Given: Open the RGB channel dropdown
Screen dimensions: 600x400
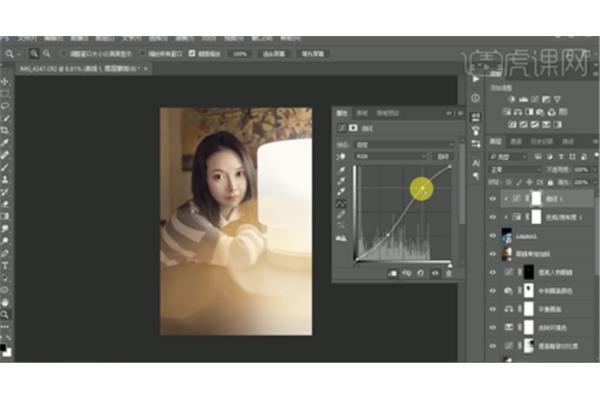Looking at the screenshot, I should point(390,156).
